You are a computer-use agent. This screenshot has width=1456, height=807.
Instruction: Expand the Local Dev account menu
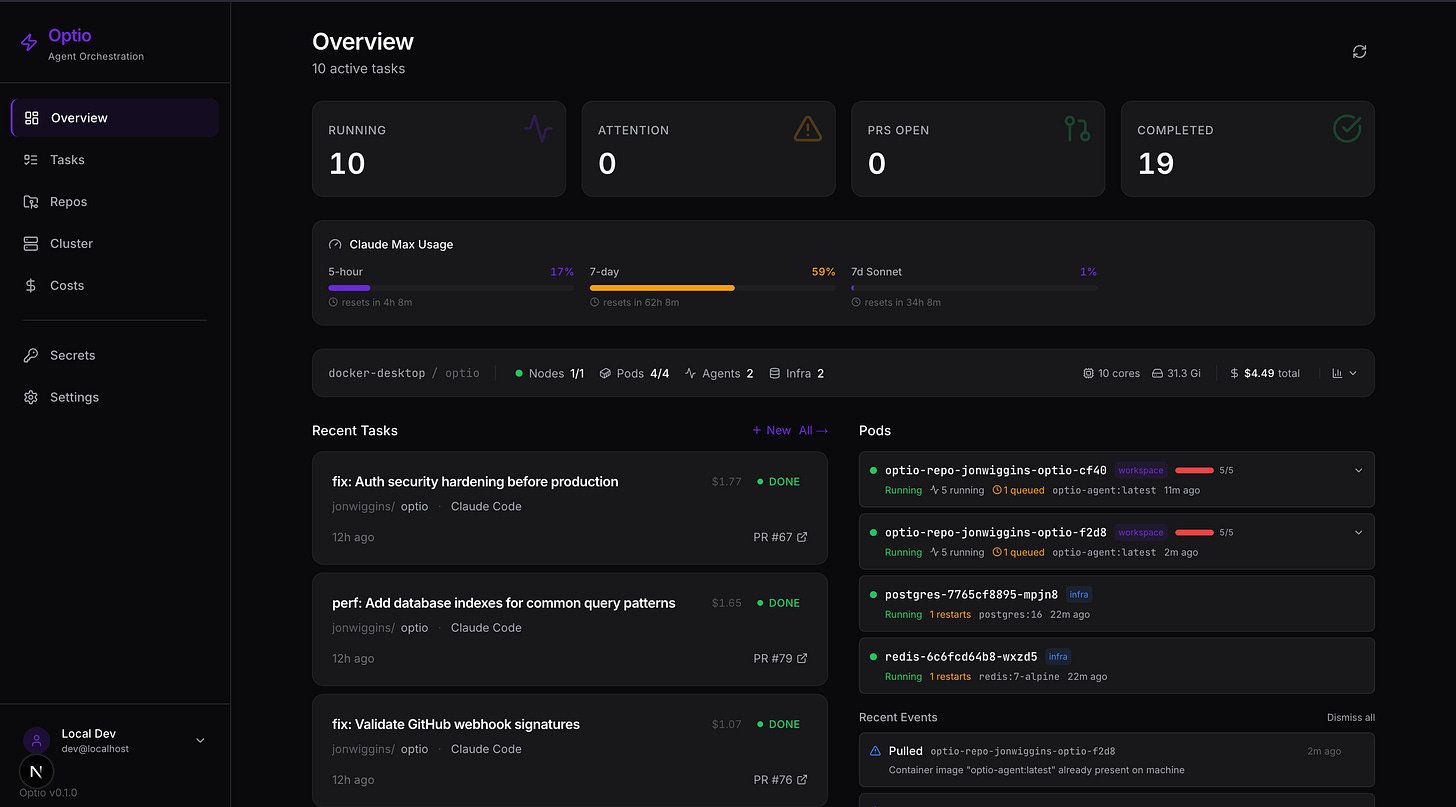point(200,740)
